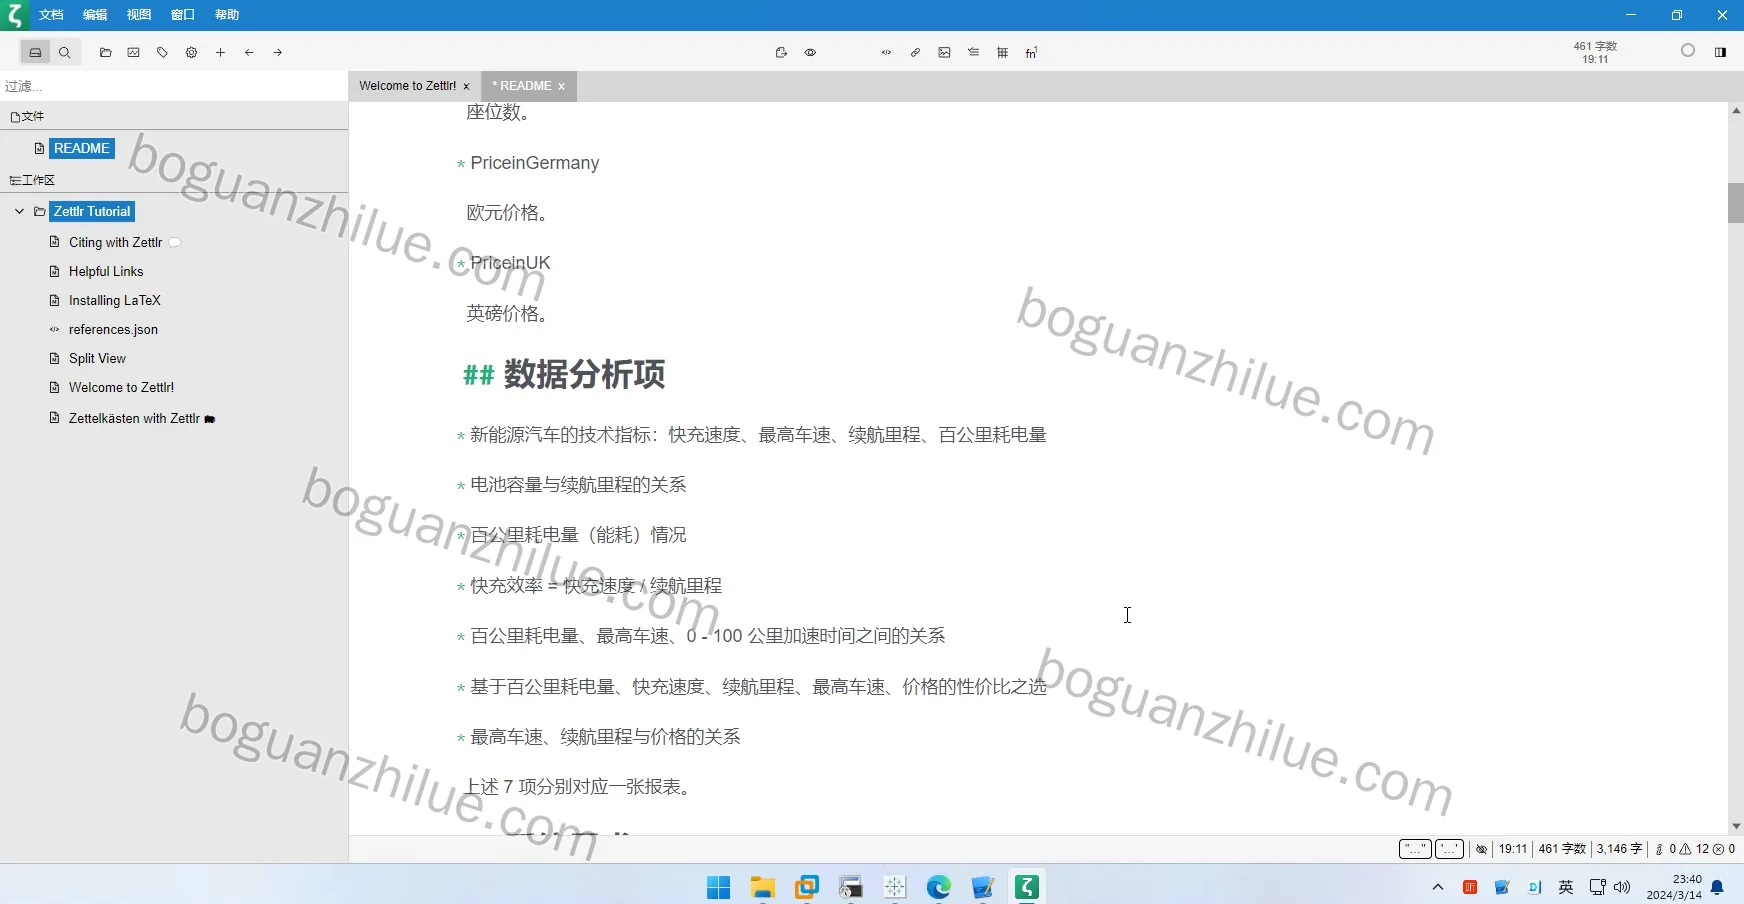Go forward with the right arrow

[278, 53]
